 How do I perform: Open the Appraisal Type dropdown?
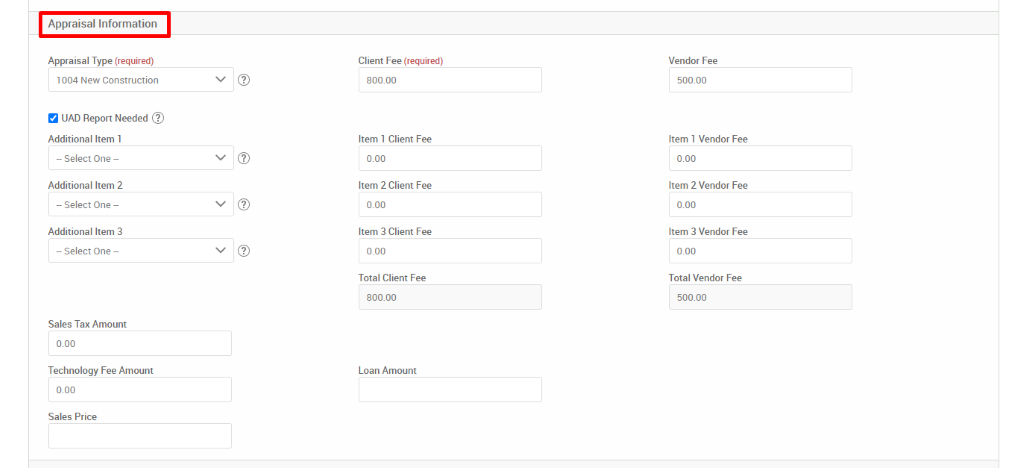point(140,80)
